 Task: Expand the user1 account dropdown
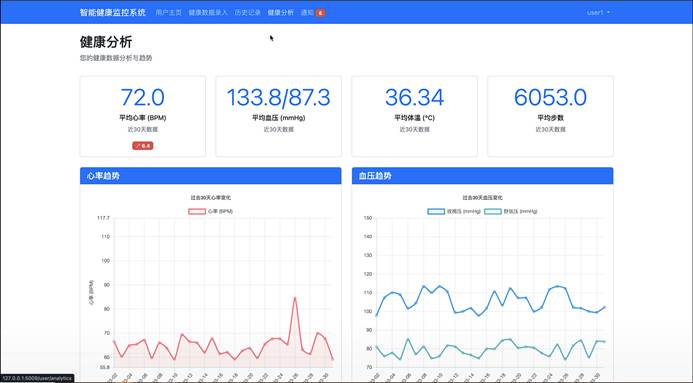pyautogui.click(x=598, y=12)
